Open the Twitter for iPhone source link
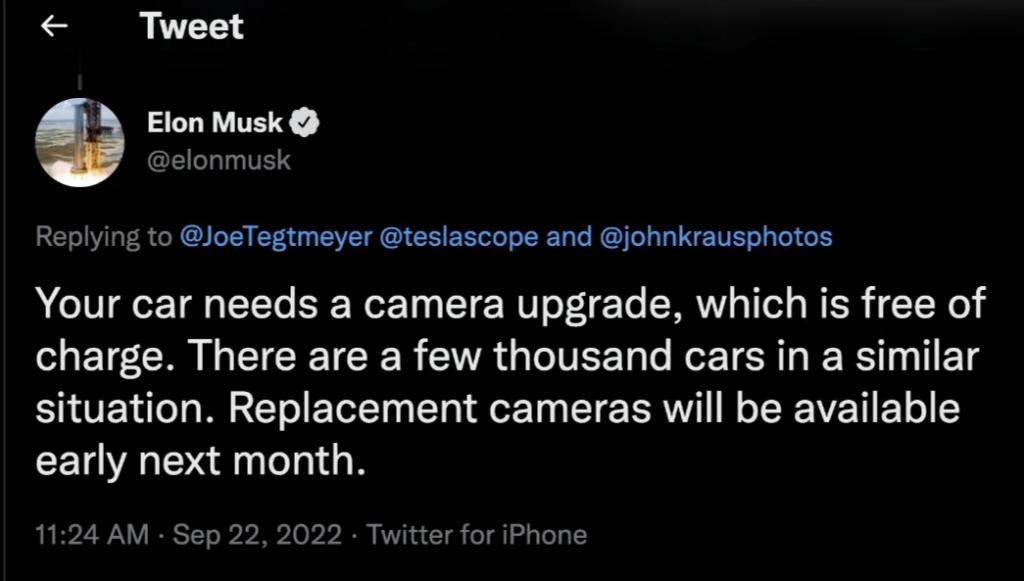The width and height of the screenshot is (1024, 581). tap(476, 534)
